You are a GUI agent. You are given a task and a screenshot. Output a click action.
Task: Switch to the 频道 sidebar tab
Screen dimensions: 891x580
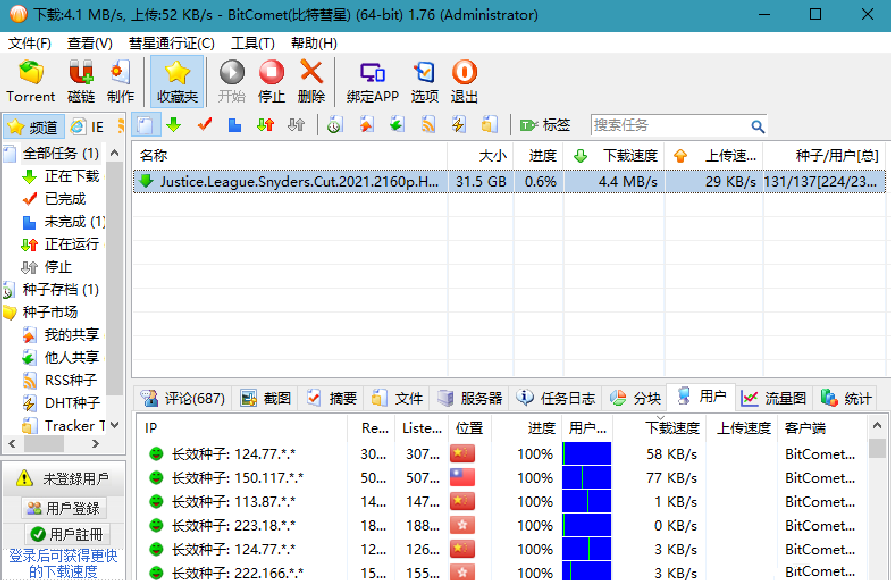pyautogui.click(x=34, y=127)
